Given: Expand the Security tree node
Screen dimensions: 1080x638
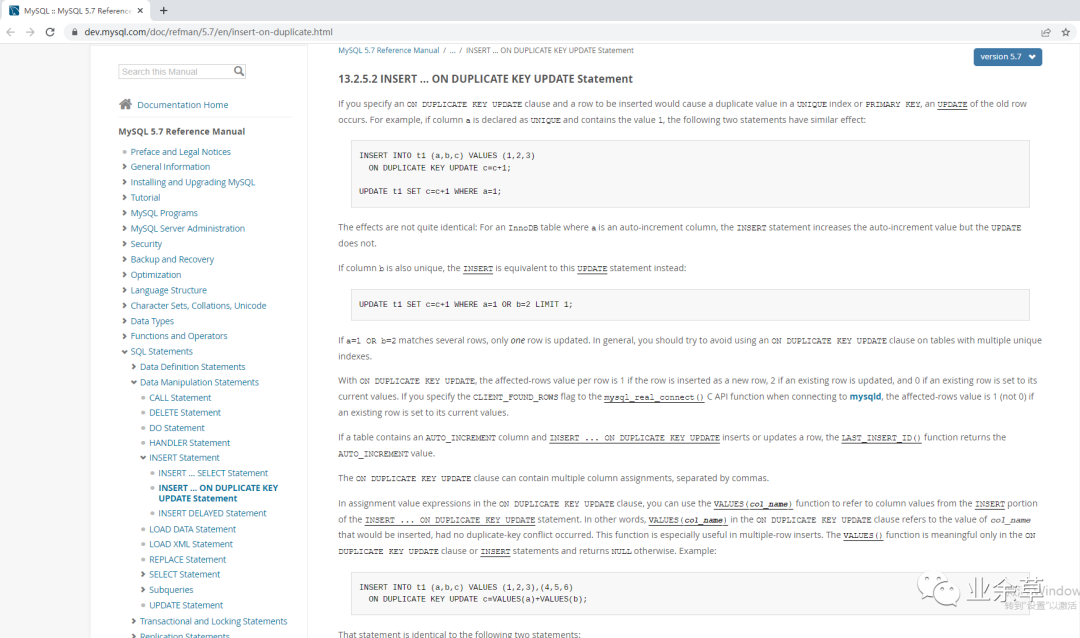Looking at the screenshot, I should [124, 244].
